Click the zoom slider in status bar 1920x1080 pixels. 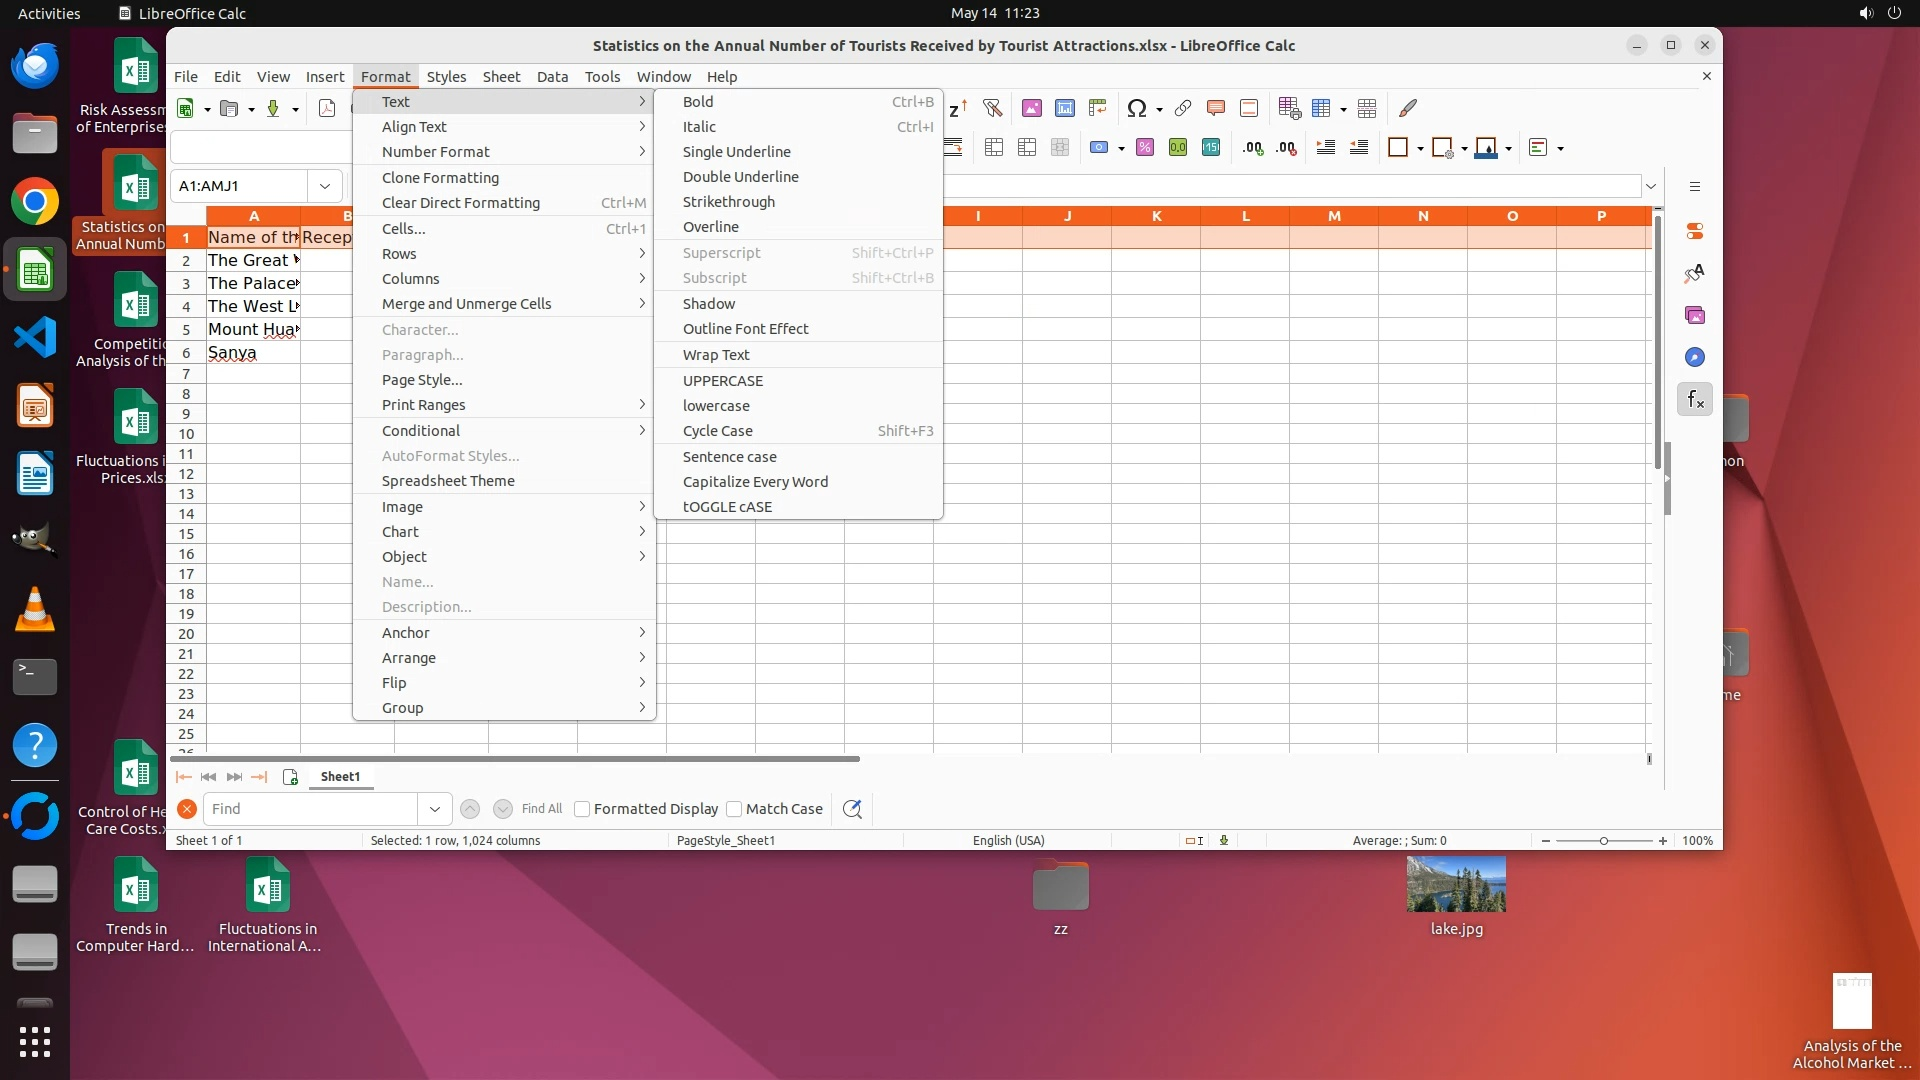tap(1603, 841)
